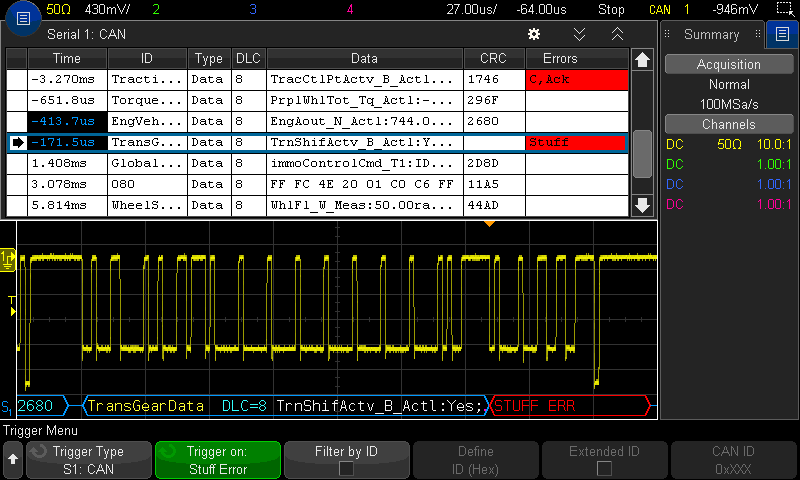Screen dimensions: 800x480
Task: Click channel 1 scale 430mV/ readout
Action: coord(107,9)
